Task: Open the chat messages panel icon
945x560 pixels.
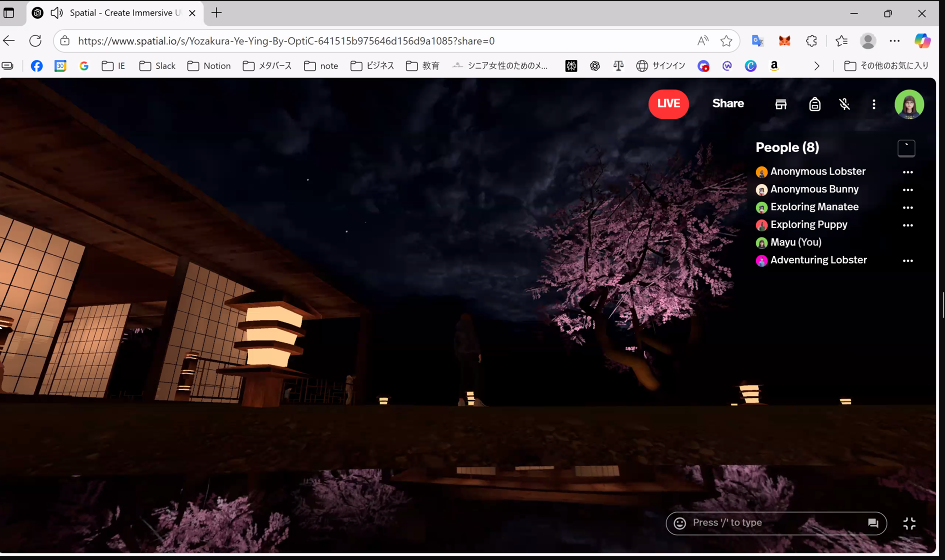Action: coord(873,523)
